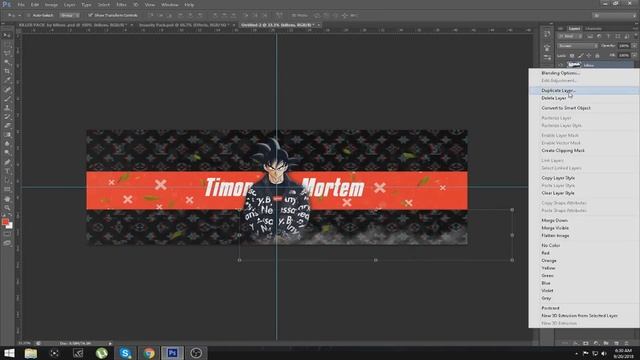Click the trash icon in Layers panel
The height and width of the screenshot is (360, 640).
tap(627, 343)
